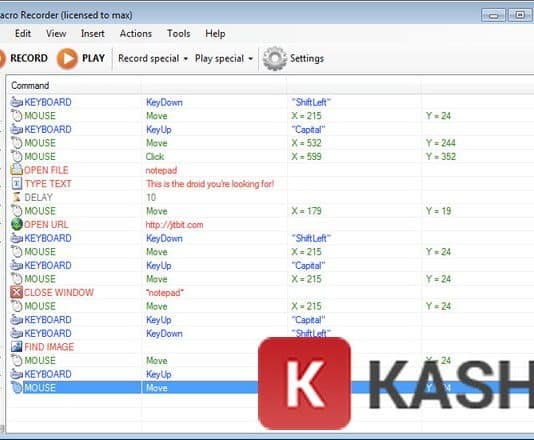
Task: Click the FIND IMAGE command icon
Action: [x=16, y=347]
